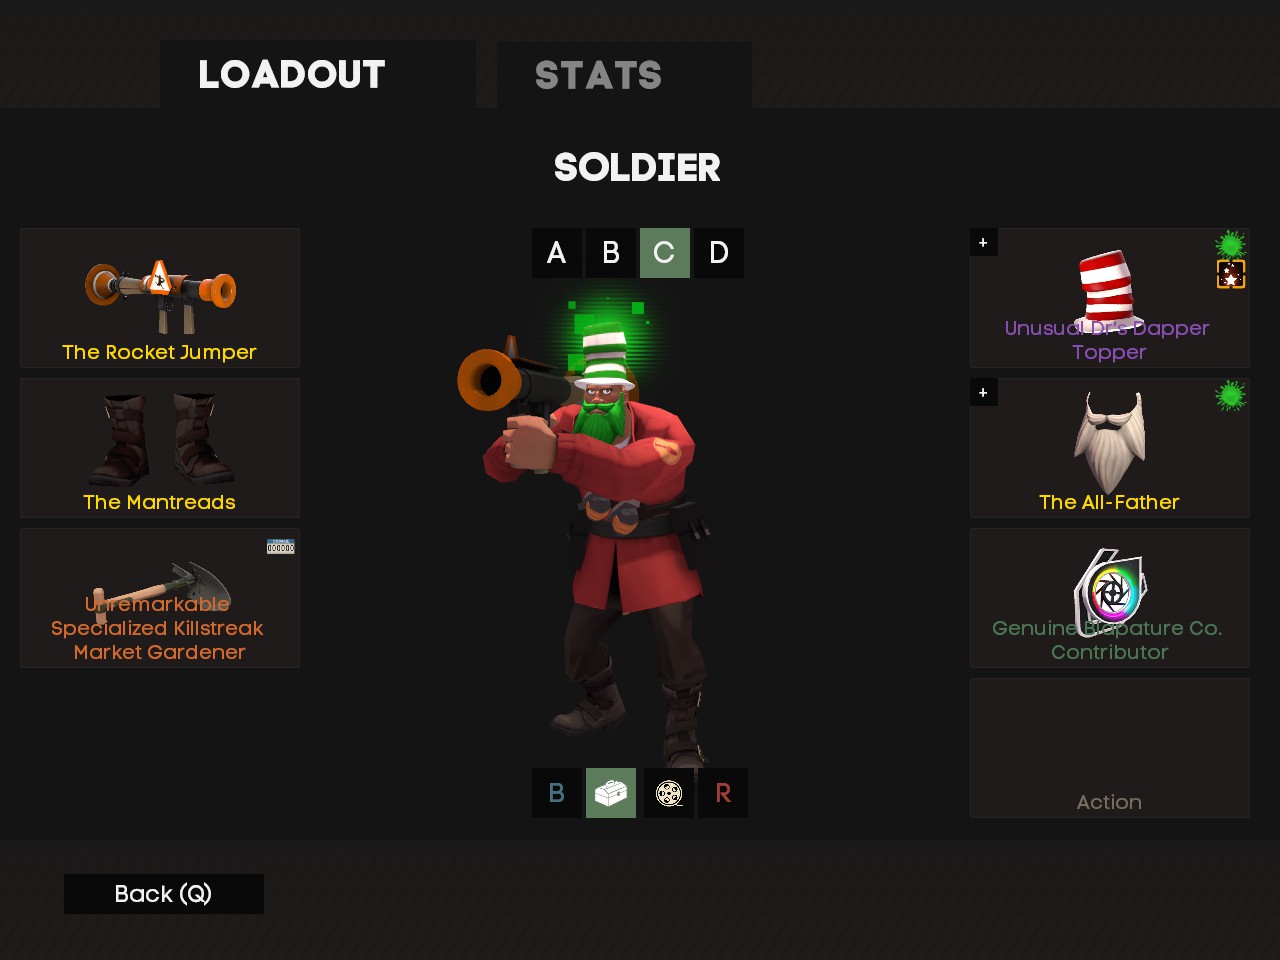Open the STATS tab
The height and width of the screenshot is (960, 1280).
click(x=624, y=75)
